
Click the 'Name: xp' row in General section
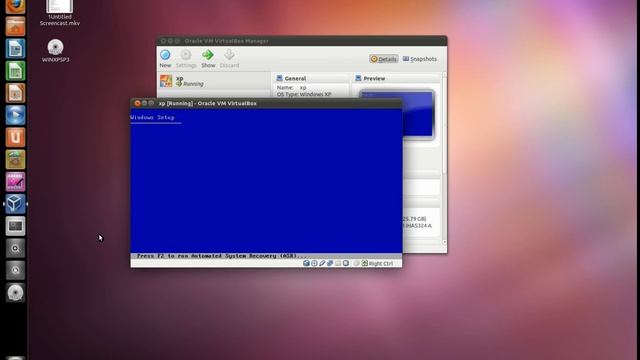[x=291, y=88]
